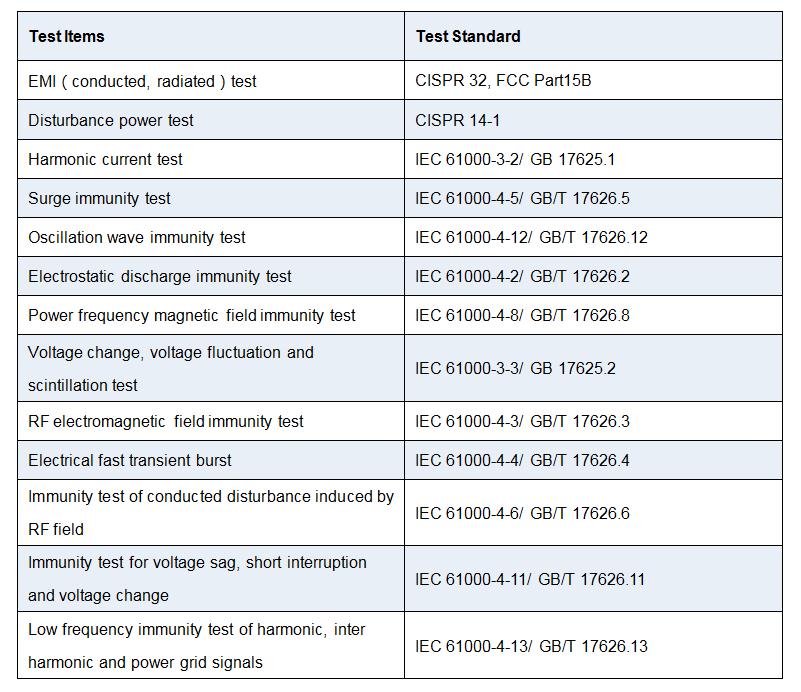
Task: Click the "CISPR 32, FCC Part15B" cell
Action: click(x=503, y=81)
